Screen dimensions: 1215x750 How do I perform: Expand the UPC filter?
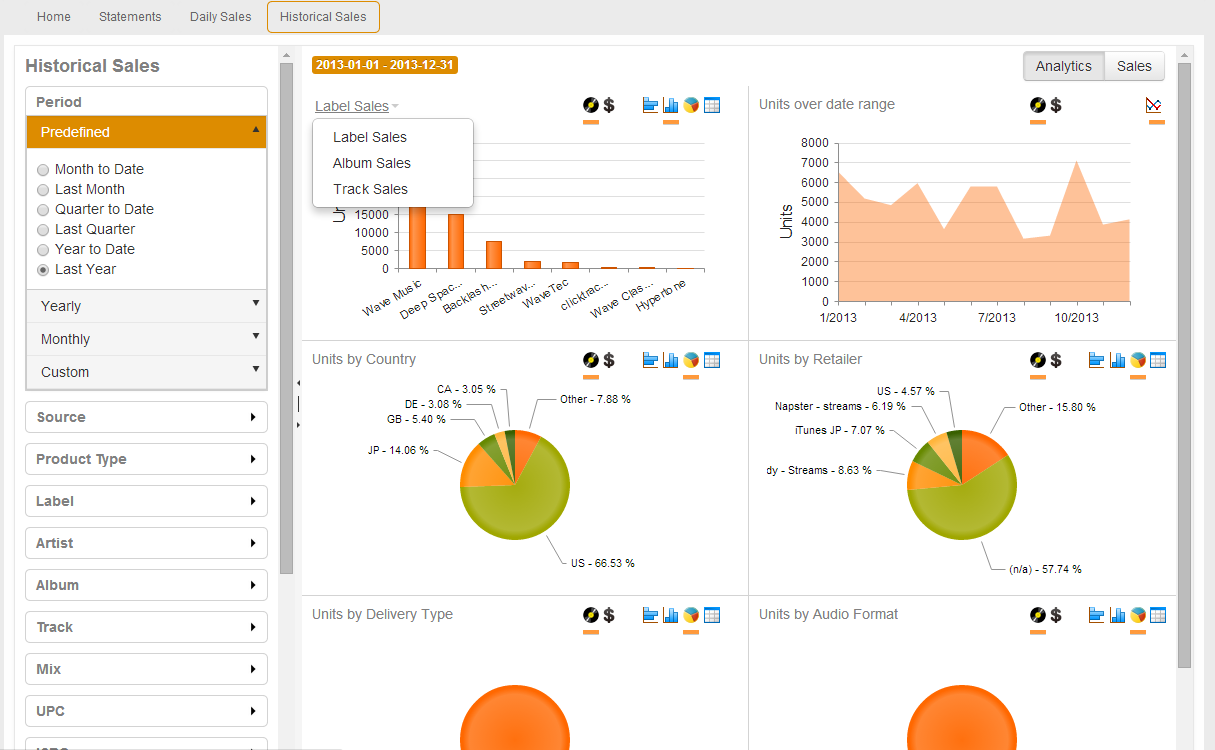[x=146, y=711]
